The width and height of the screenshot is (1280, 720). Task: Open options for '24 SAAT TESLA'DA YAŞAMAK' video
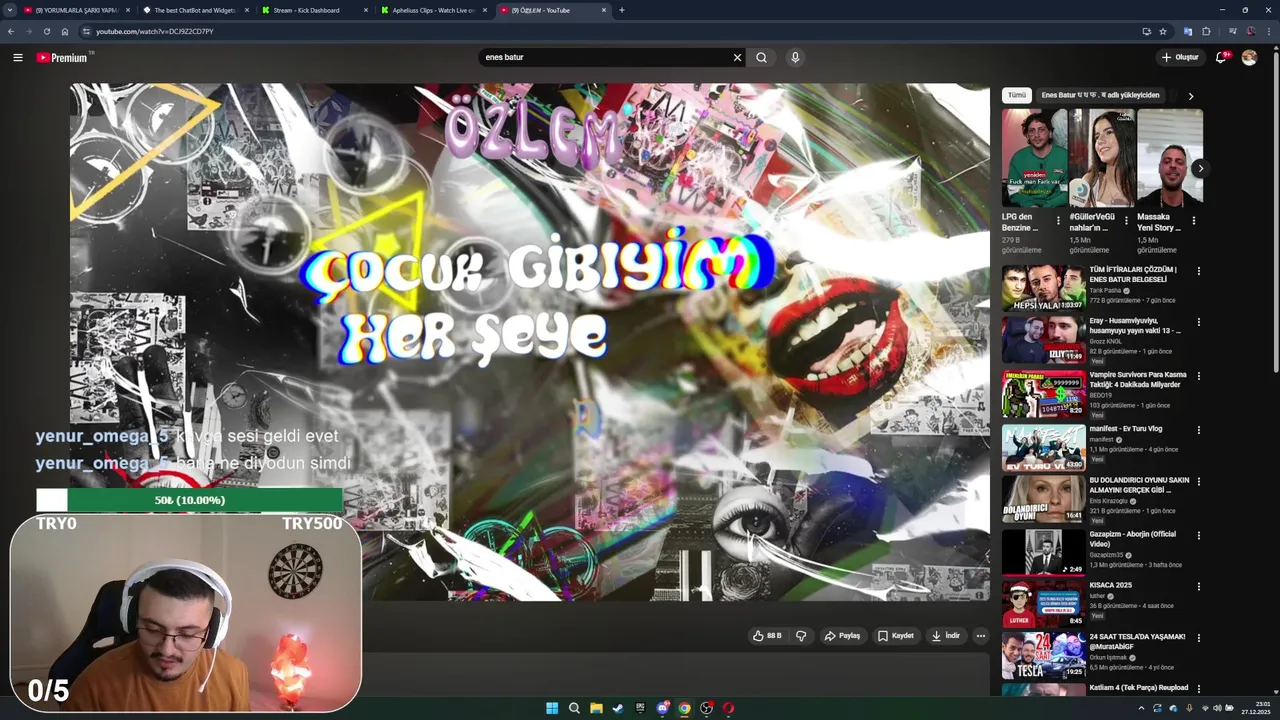[x=1198, y=638]
